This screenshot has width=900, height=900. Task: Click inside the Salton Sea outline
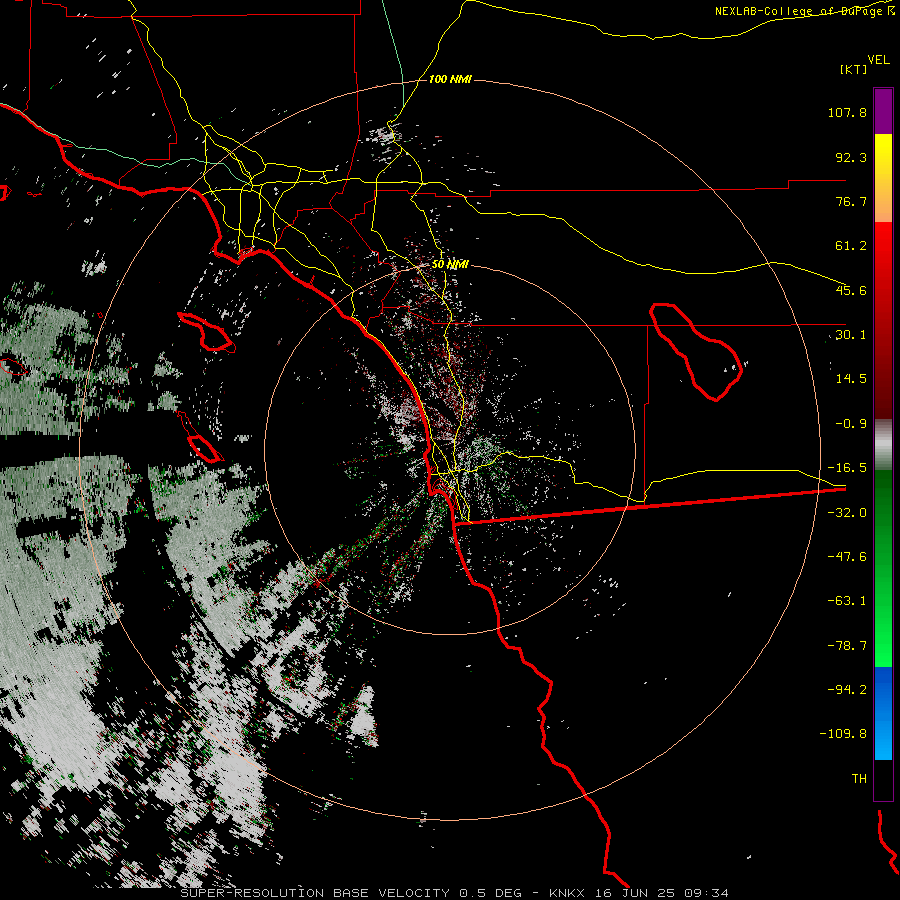(697, 350)
